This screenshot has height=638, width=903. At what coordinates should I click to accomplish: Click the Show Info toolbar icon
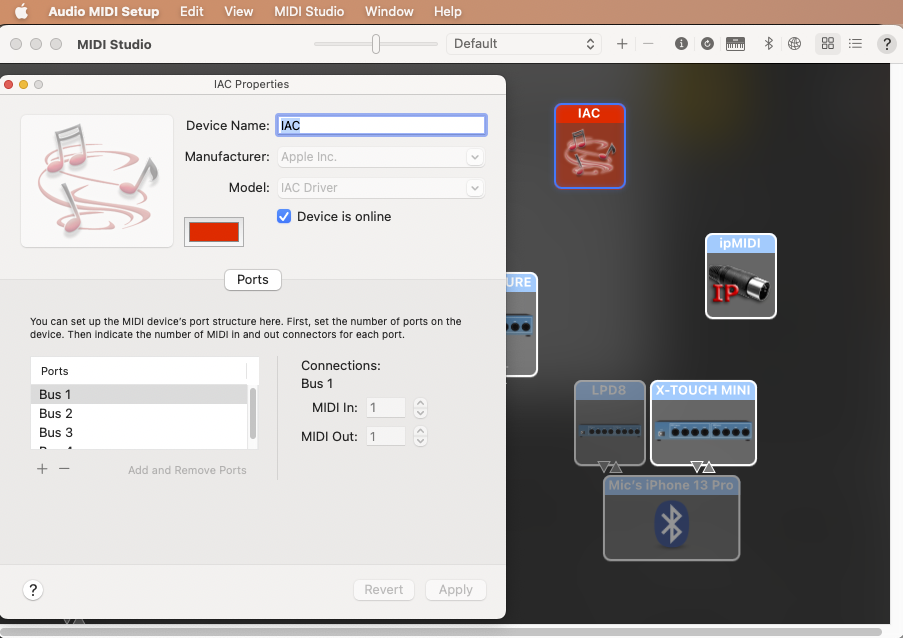(x=681, y=44)
